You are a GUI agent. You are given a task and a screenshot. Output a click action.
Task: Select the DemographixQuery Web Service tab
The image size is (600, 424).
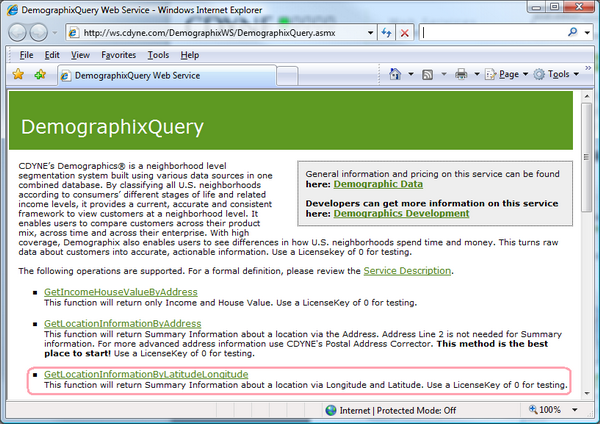coord(167,75)
